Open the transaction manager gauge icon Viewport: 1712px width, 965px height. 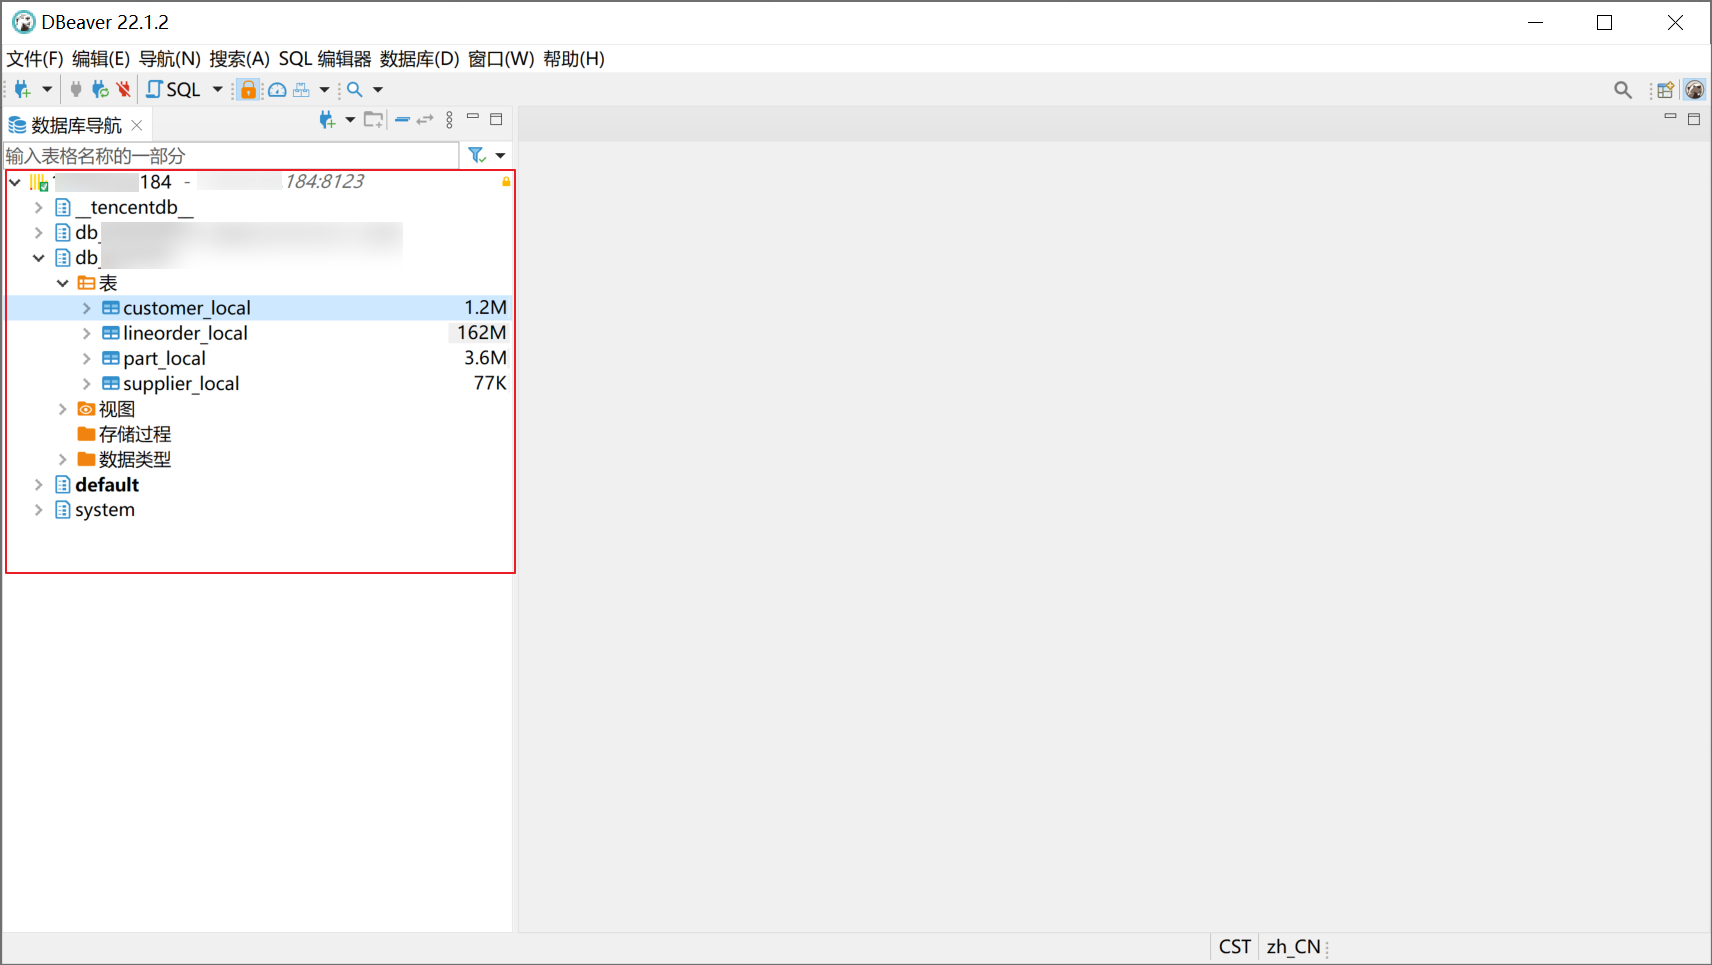coord(277,89)
